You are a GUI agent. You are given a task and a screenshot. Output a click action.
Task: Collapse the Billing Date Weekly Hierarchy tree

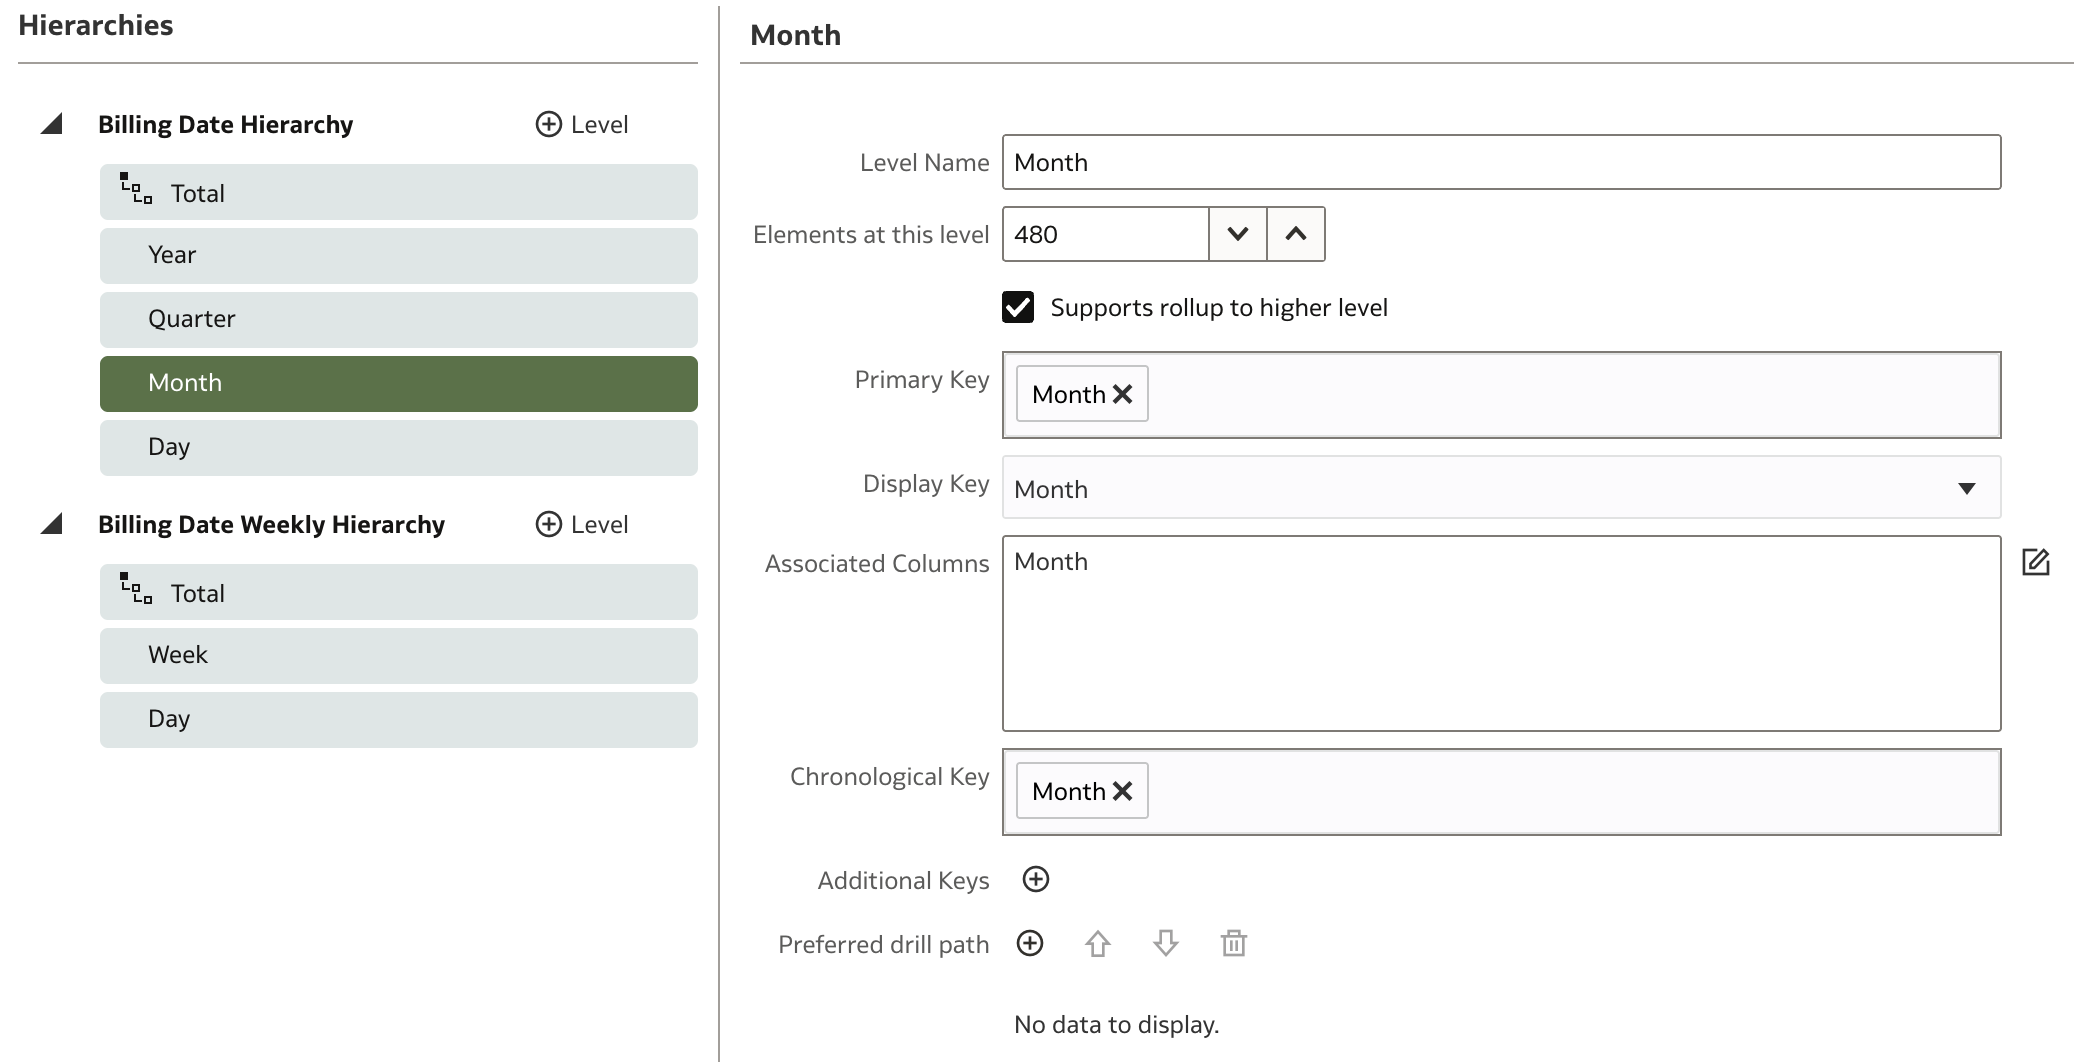coord(52,524)
